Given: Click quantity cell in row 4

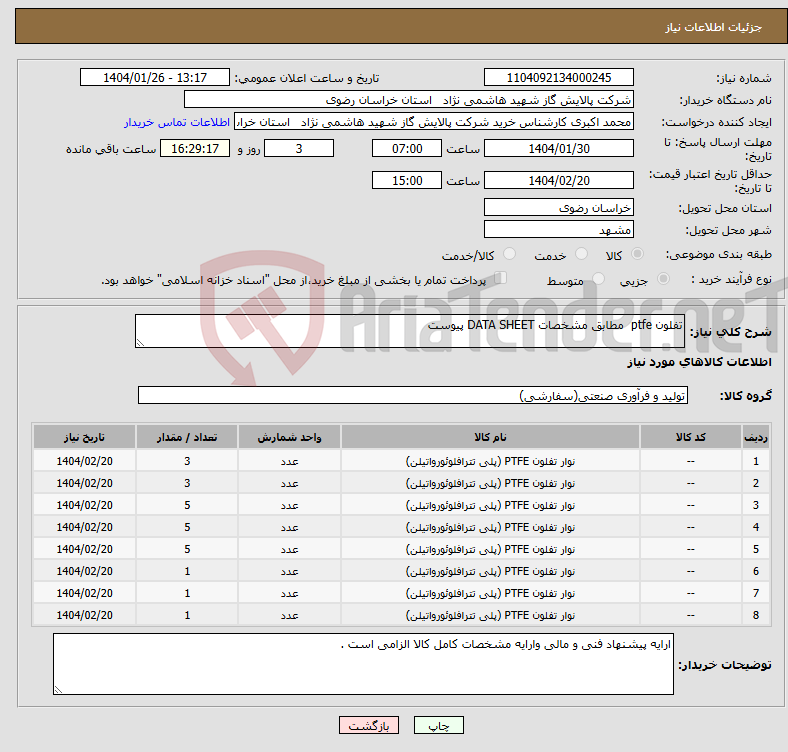Looking at the screenshot, I should [187, 527].
